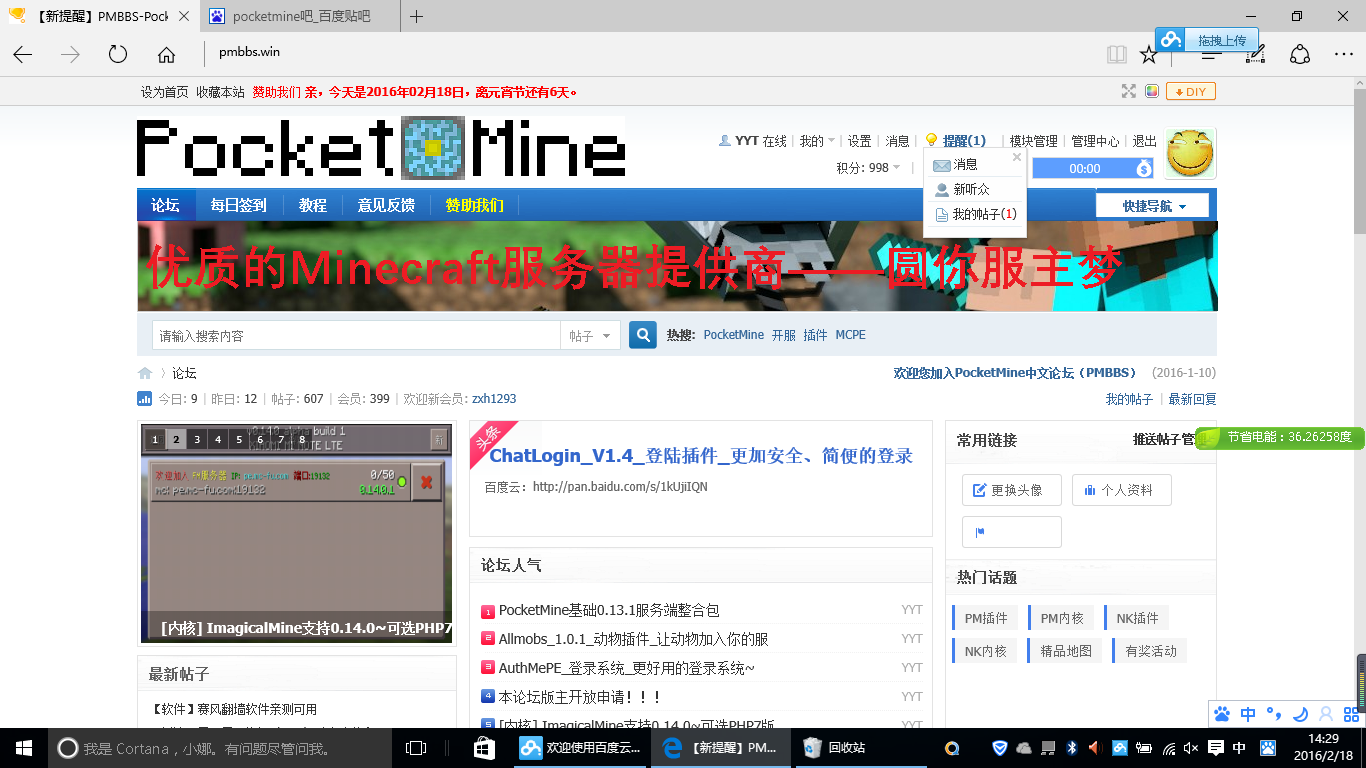Click the colorful style switcher icon
This screenshot has height=768, width=1366.
[1152, 92]
